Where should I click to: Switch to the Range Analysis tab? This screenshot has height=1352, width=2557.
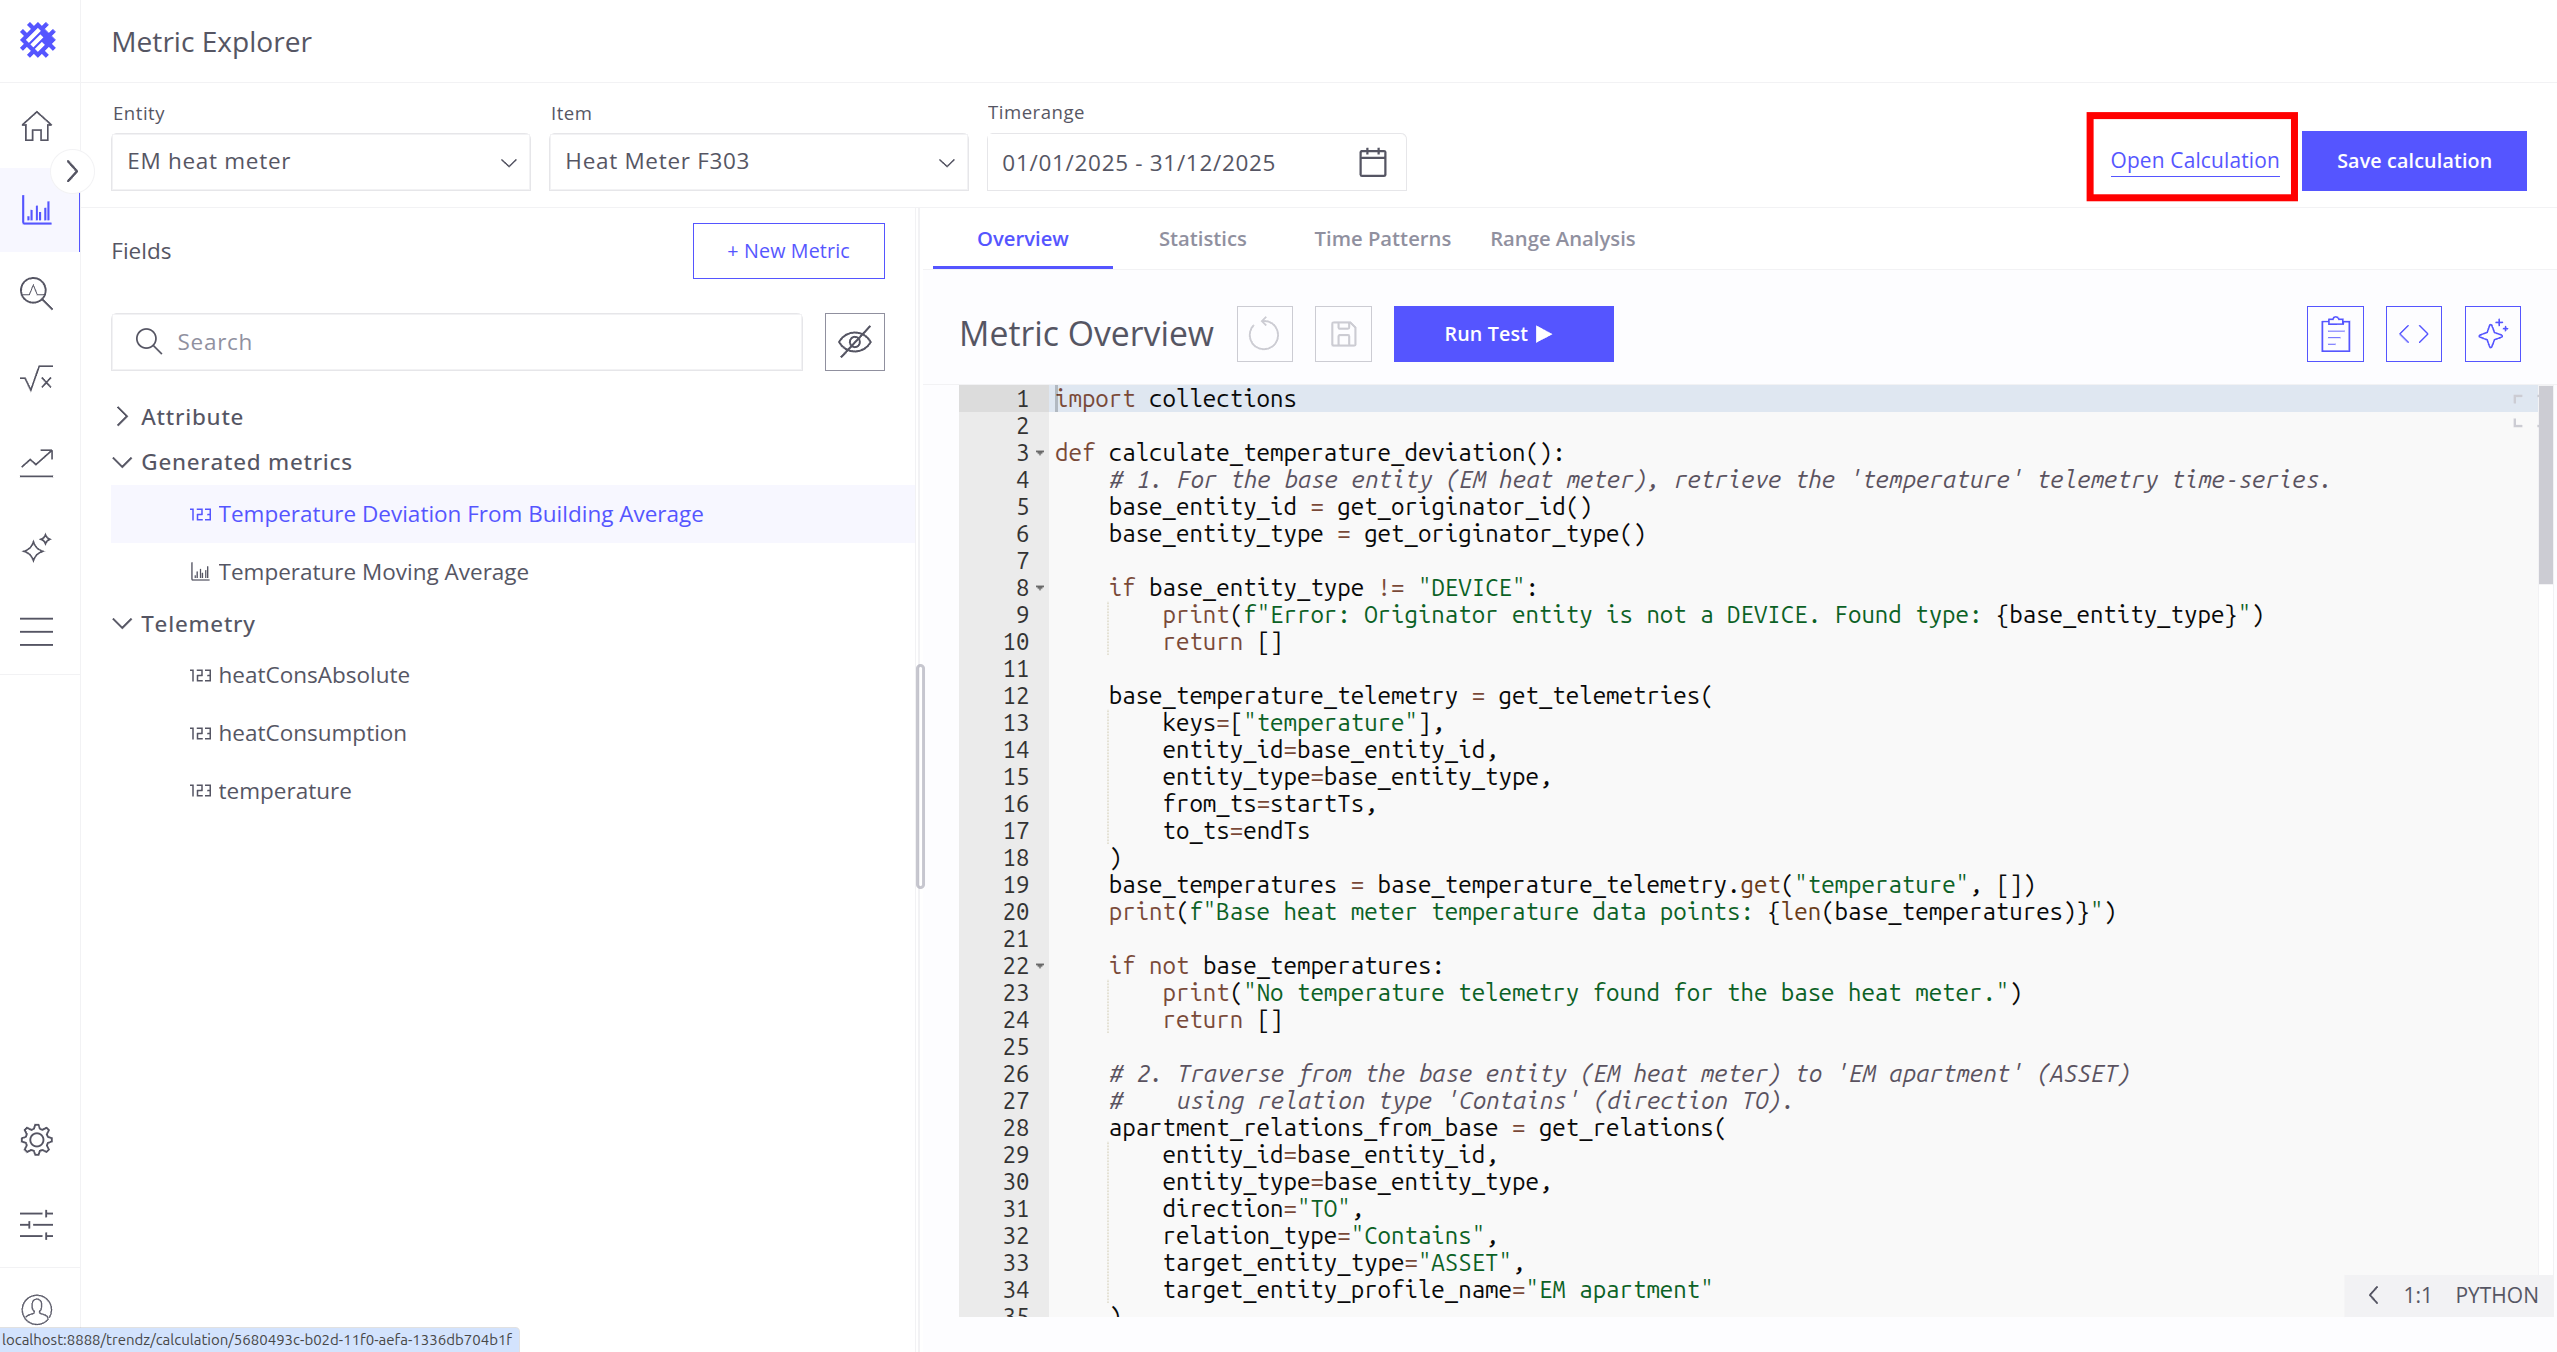[x=1562, y=239]
